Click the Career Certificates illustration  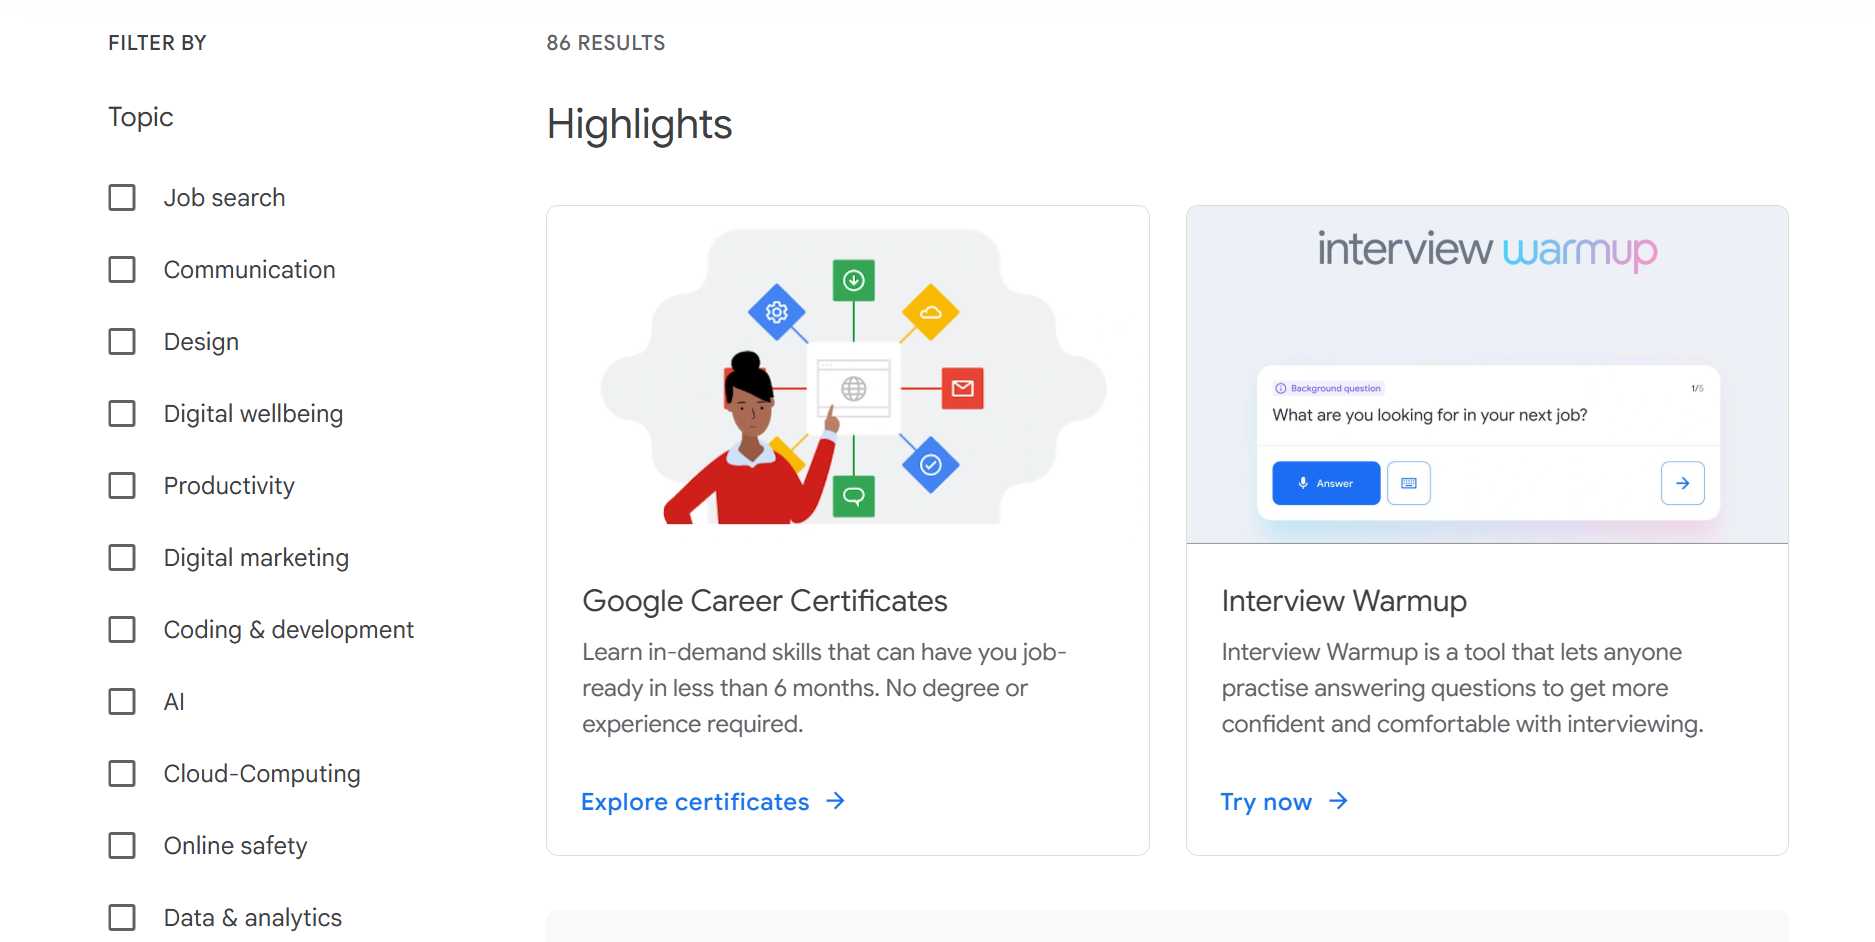tap(853, 376)
